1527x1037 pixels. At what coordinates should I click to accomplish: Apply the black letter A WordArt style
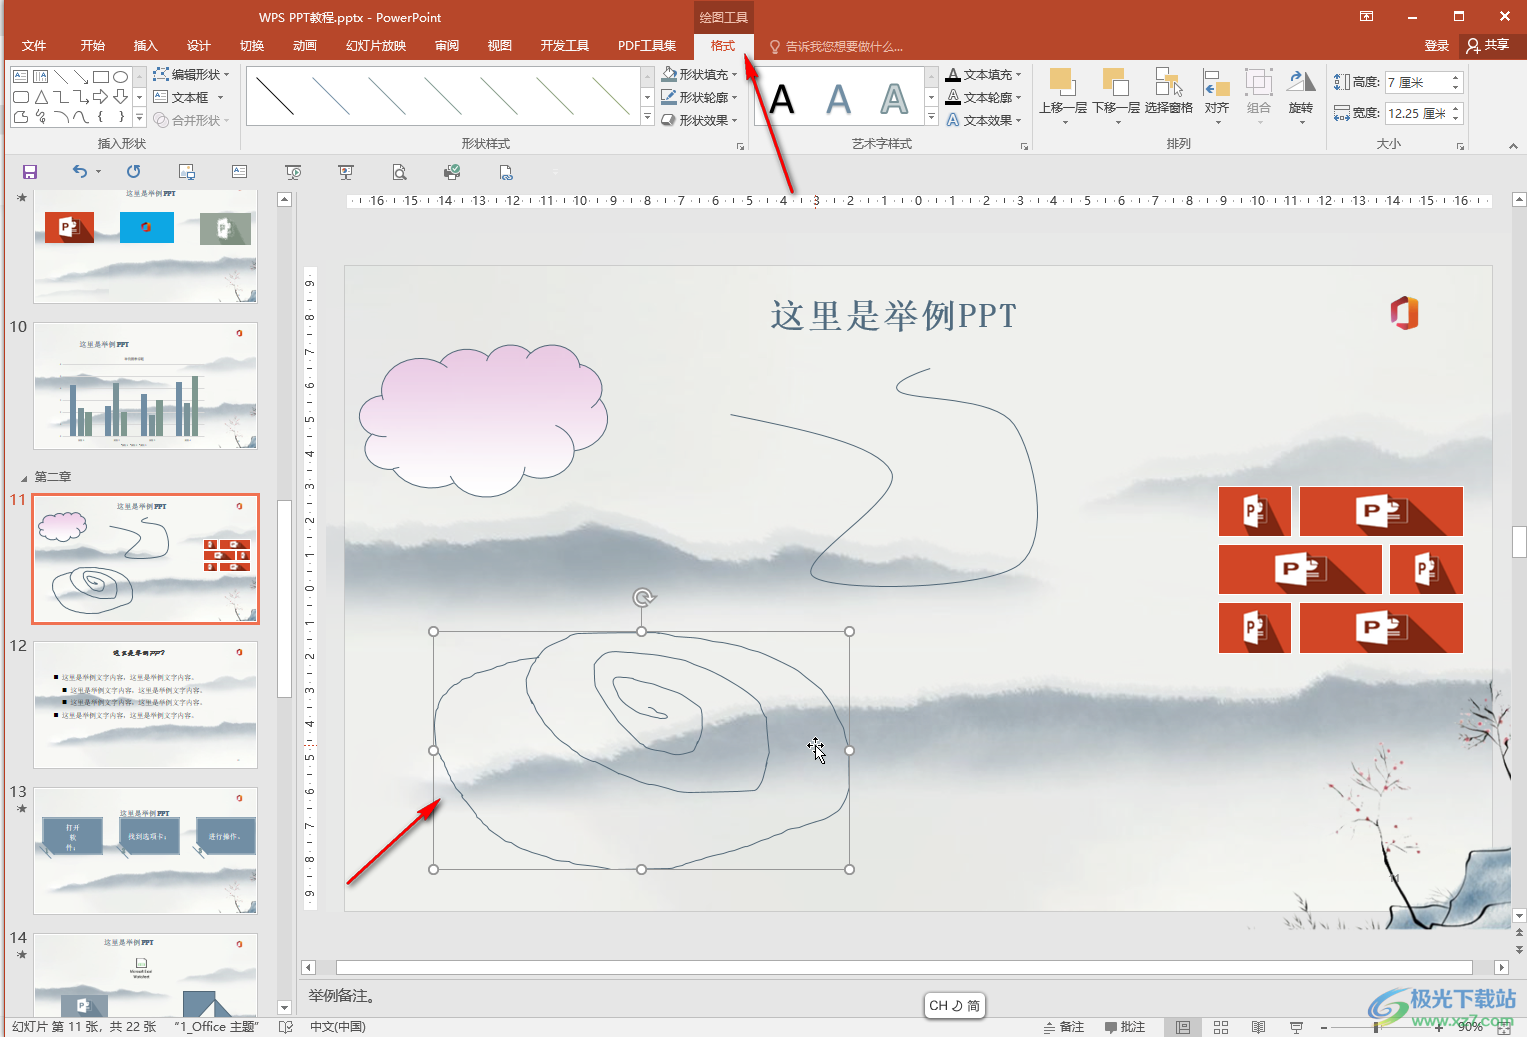[782, 98]
